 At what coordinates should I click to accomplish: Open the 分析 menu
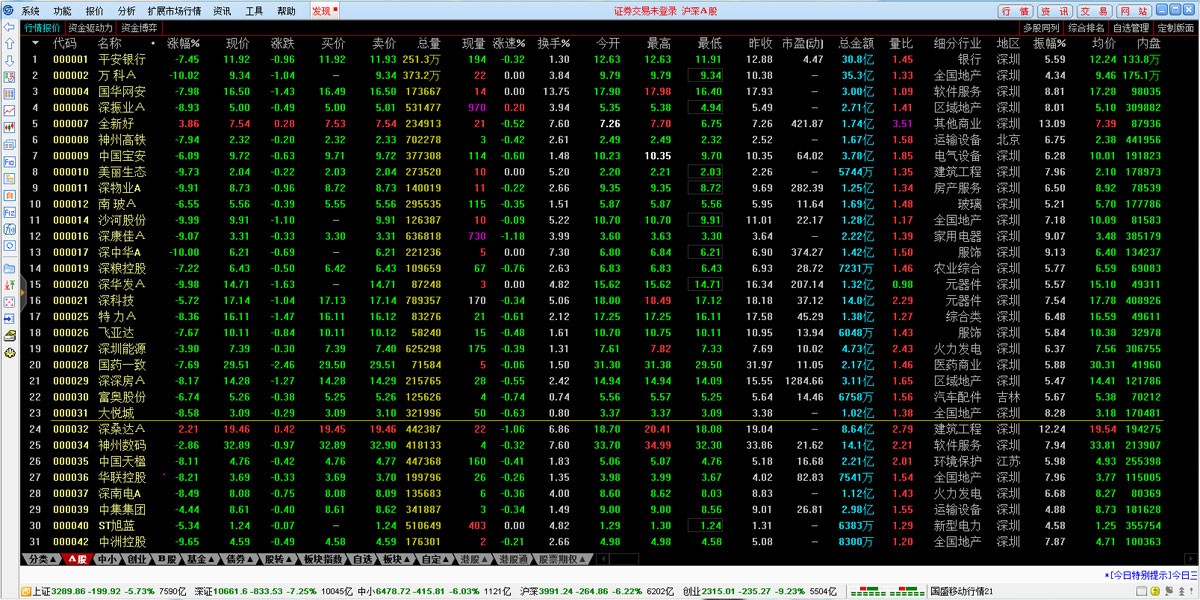point(126,11)
